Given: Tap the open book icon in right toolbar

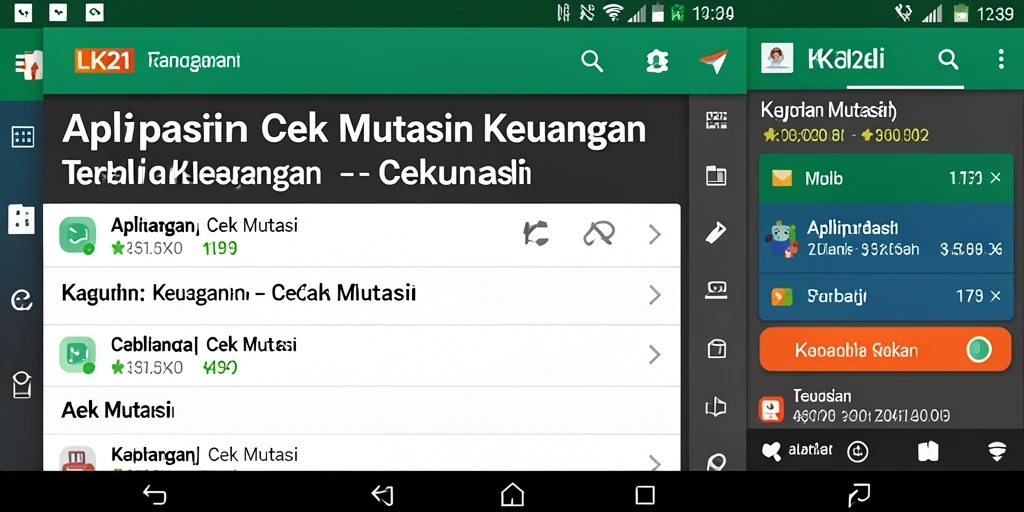Looking at the screenshot, I should (x=716, y=408).
